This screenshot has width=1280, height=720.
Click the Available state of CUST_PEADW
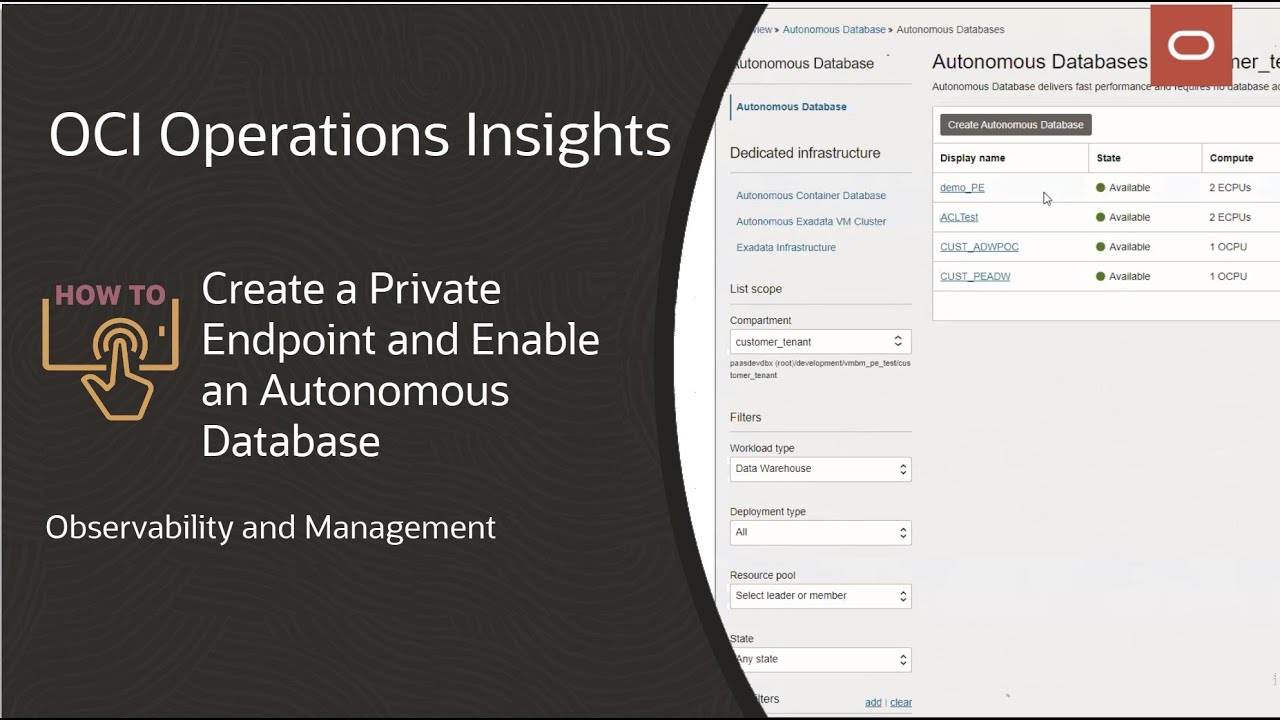[1123, 276]
